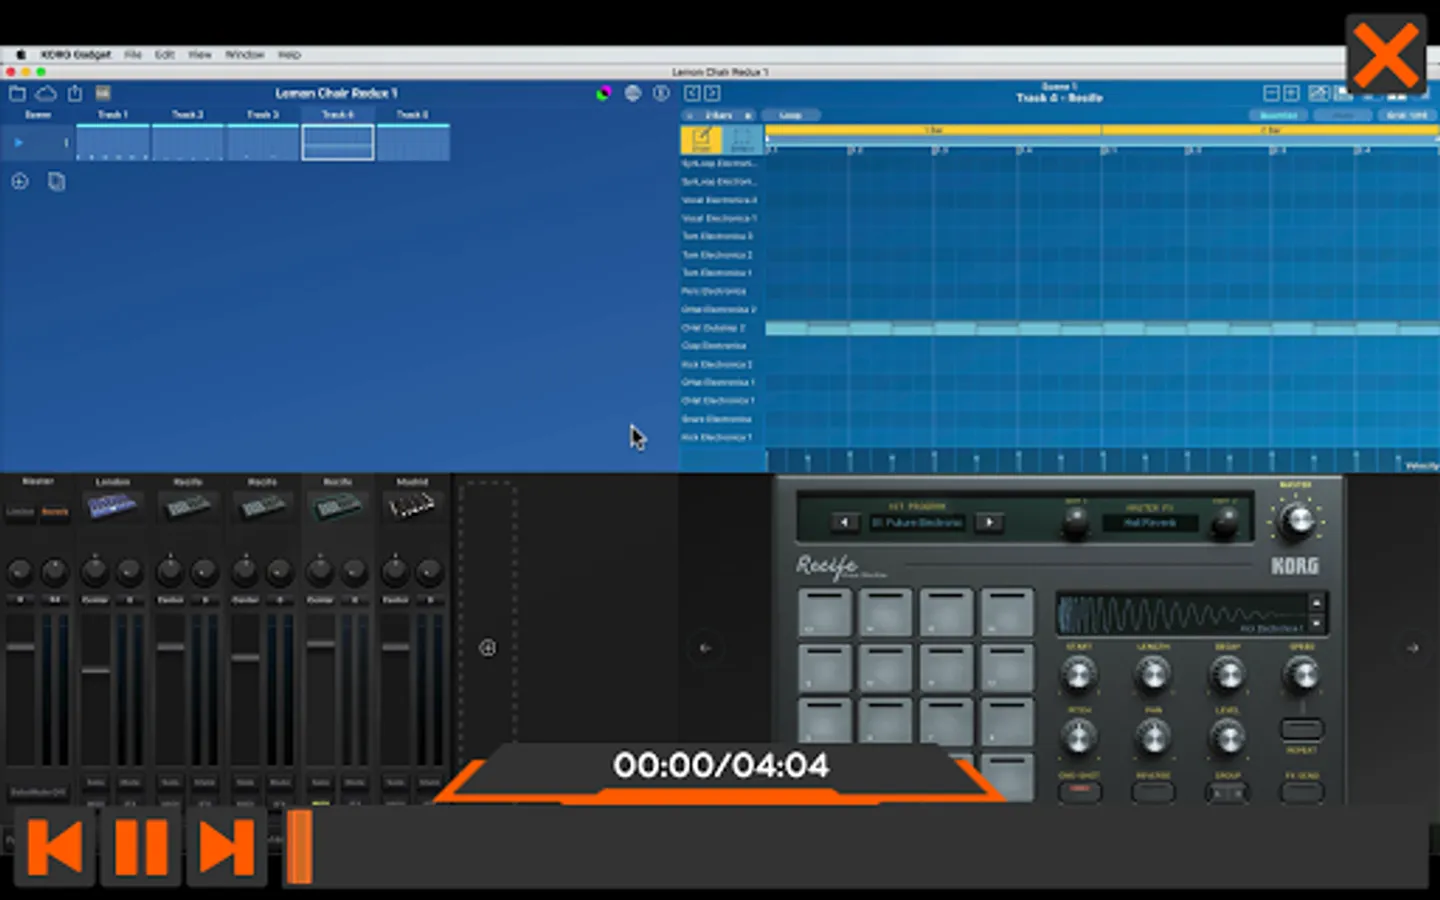This screenshot has height=900, width=1440.
Task: Open the Recife master FX selector
Action: click(1149, 522)
